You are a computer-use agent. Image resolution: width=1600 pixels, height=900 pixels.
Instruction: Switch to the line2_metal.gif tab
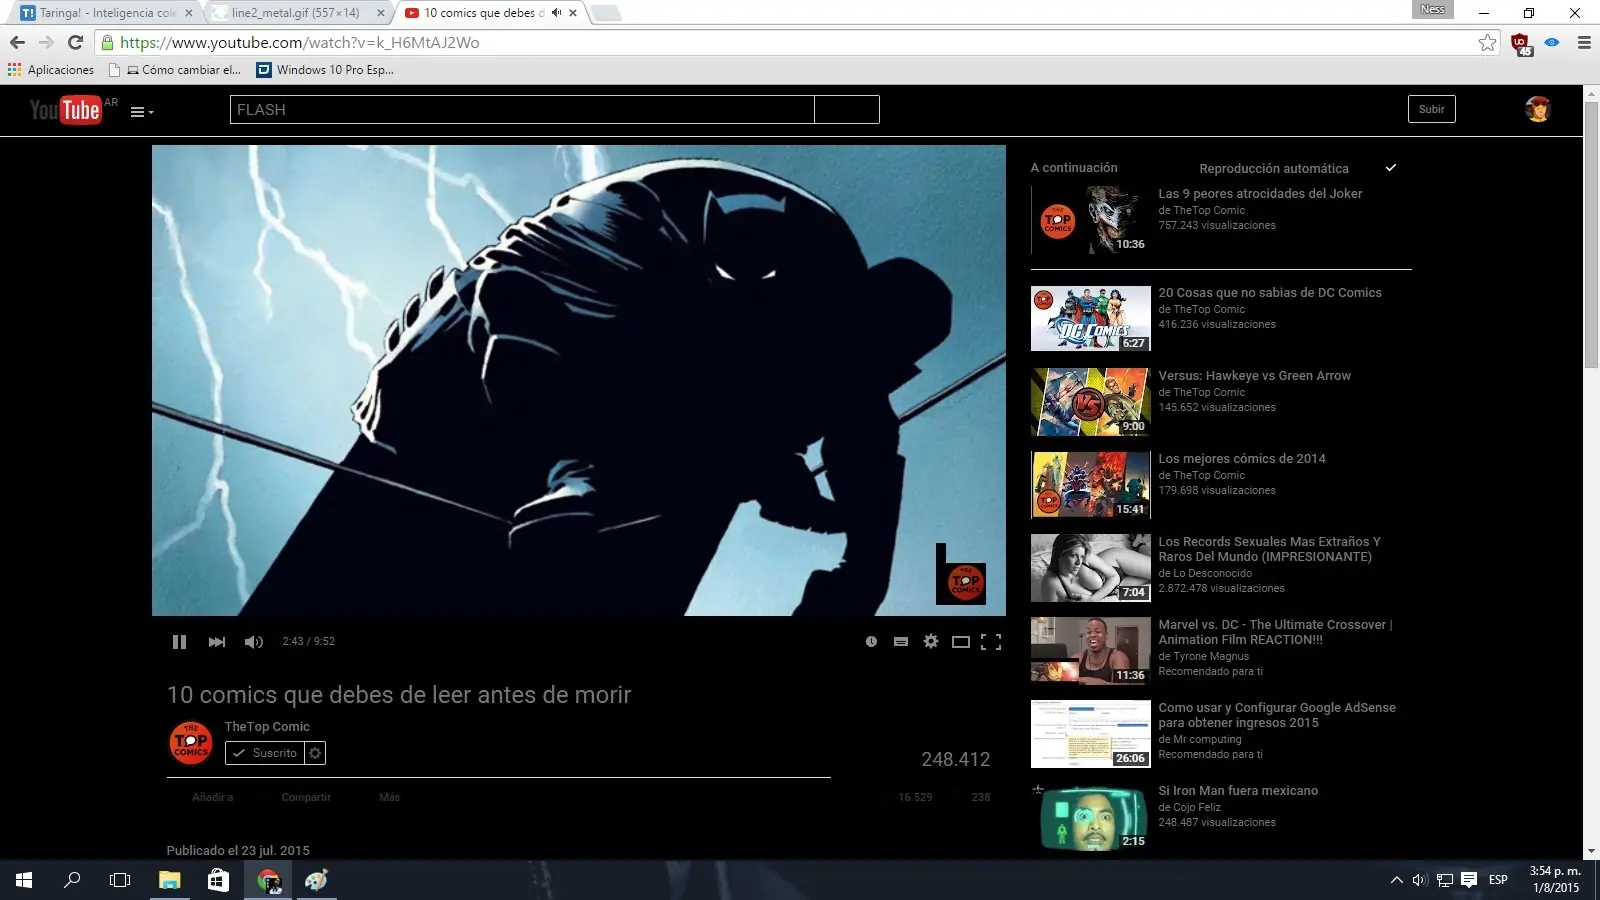click(297, 13)
